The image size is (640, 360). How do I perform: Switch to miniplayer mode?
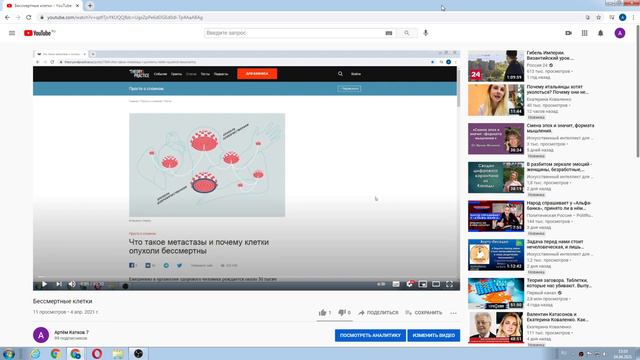coord(423,284)
